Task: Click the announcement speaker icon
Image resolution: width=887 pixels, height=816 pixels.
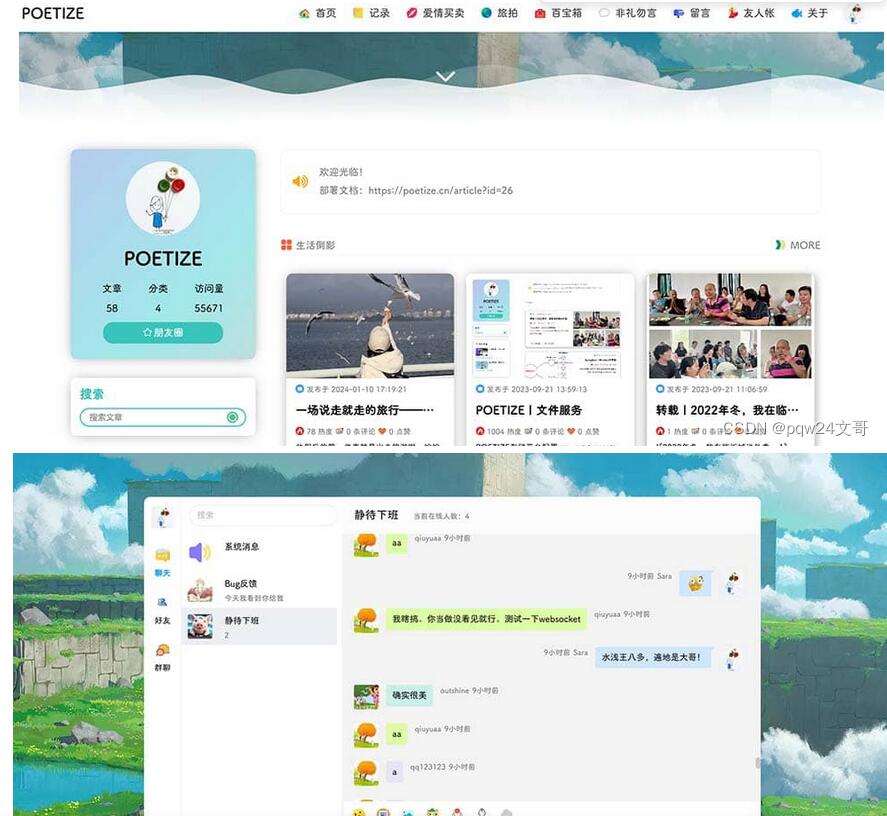Action: pyautogui.click(x=300, y=181)
